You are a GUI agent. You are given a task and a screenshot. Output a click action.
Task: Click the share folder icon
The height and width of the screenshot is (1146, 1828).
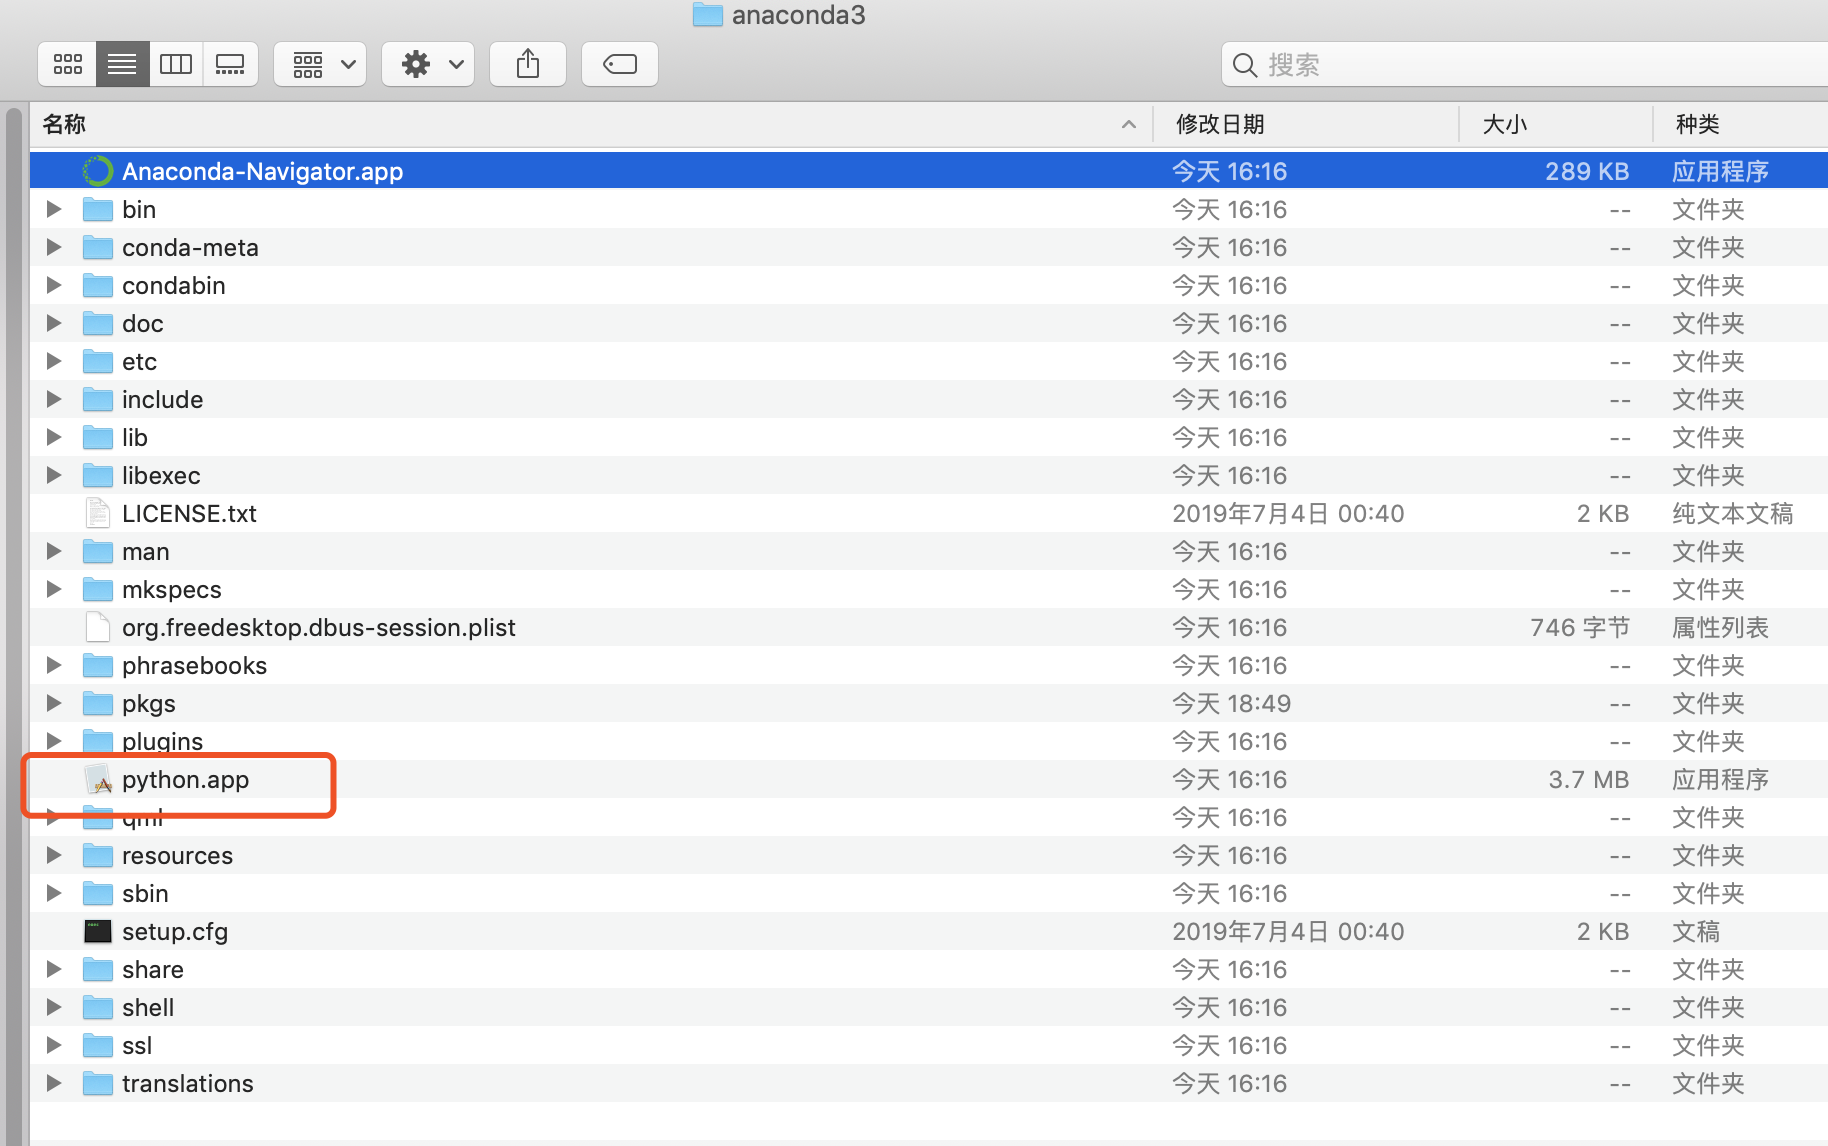pos(97,969)
